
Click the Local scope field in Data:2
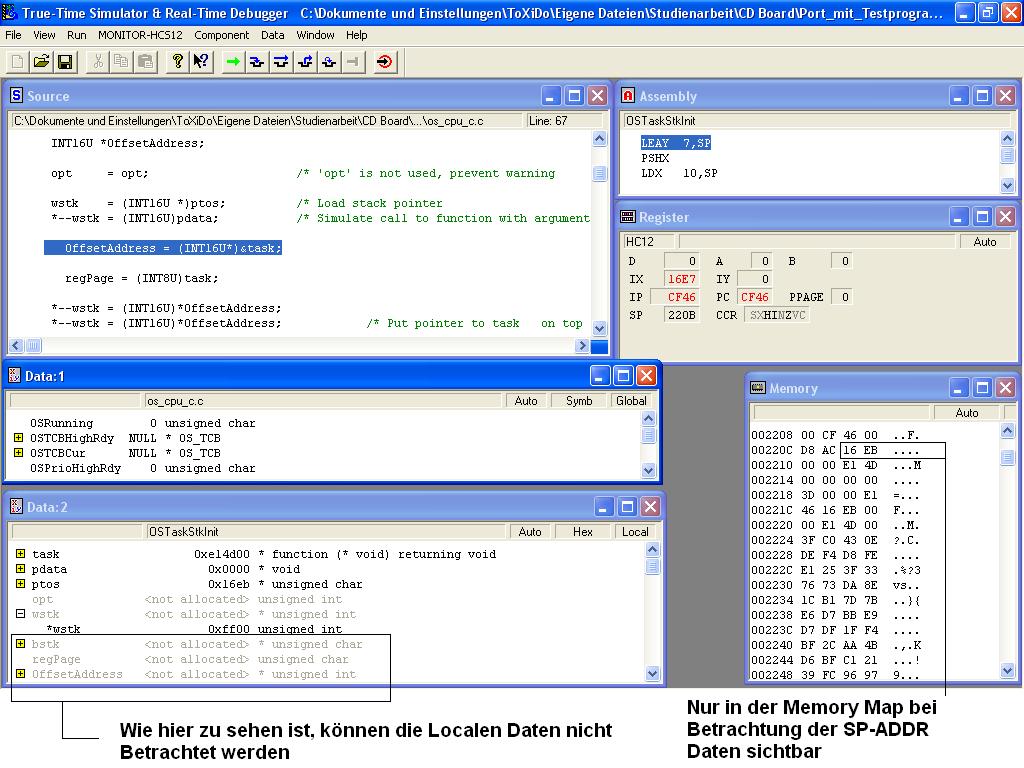(635, 532)
